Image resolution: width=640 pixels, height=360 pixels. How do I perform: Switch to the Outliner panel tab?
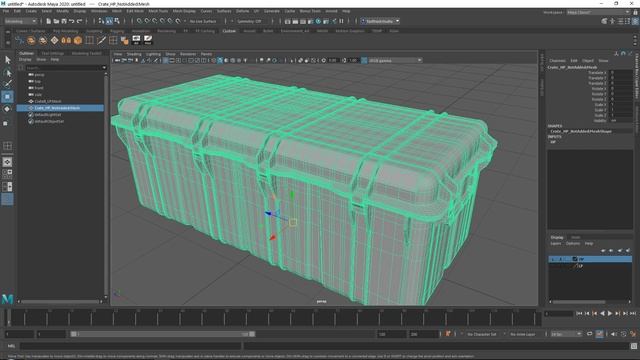click(27, 53)
